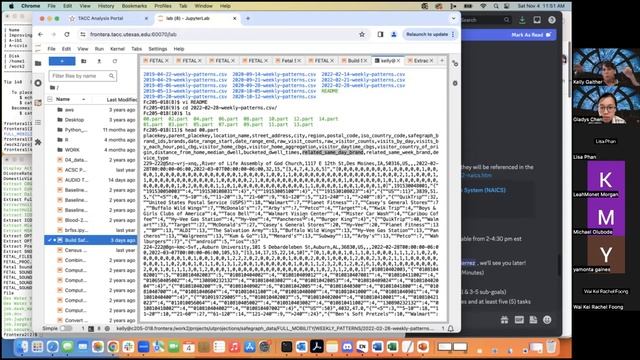This screenshot has height=360, width=640.
Task: Open a new Chrome tab with plus
Action: tap(248, 18)
